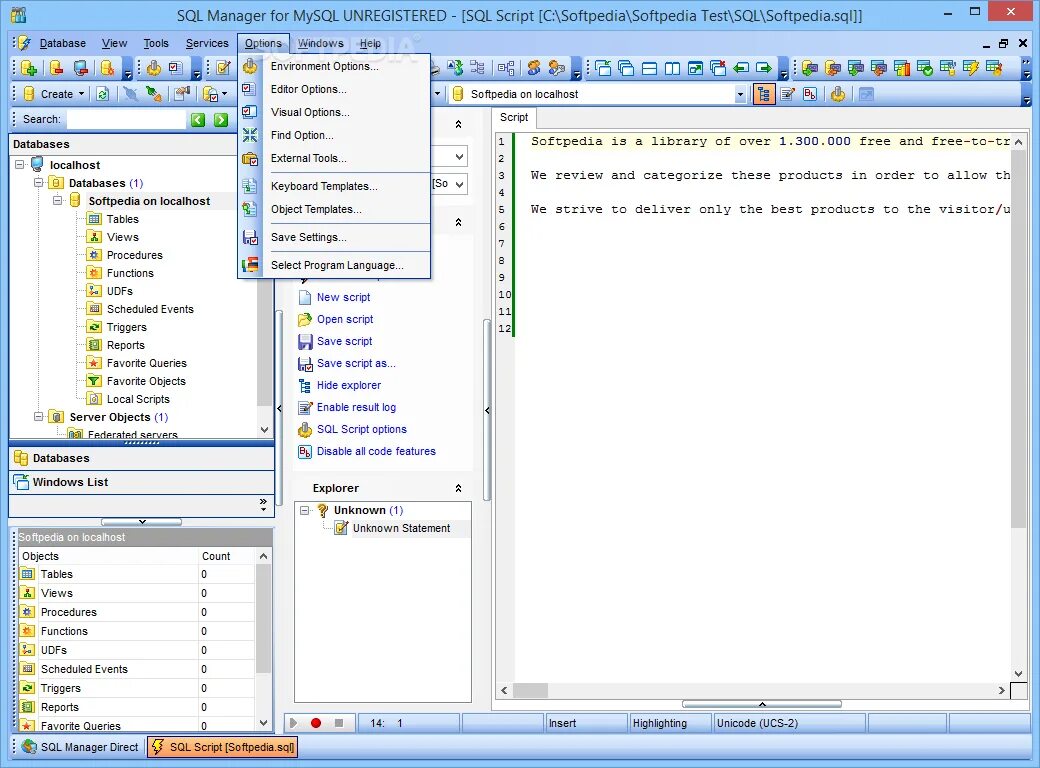Open the Services menu
The height and width of the screenshot is (768, 1040).
pyautogui.click(x=207, y=43)
